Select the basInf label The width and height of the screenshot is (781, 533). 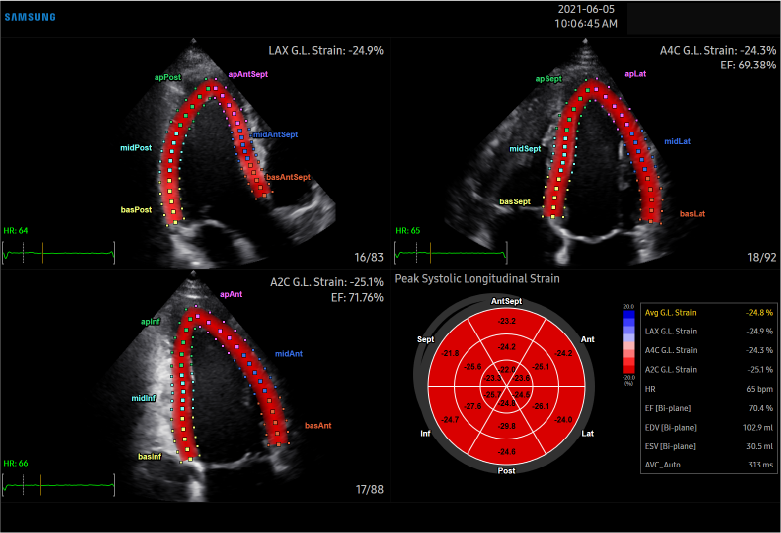pyautogui.click(x=150, y=457)
